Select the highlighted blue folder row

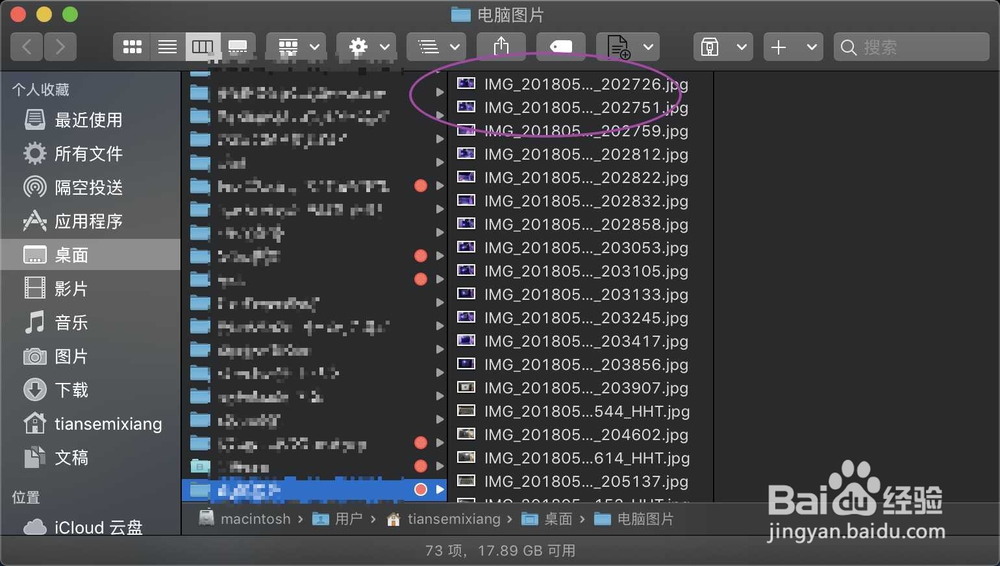[x=314, y=489]
